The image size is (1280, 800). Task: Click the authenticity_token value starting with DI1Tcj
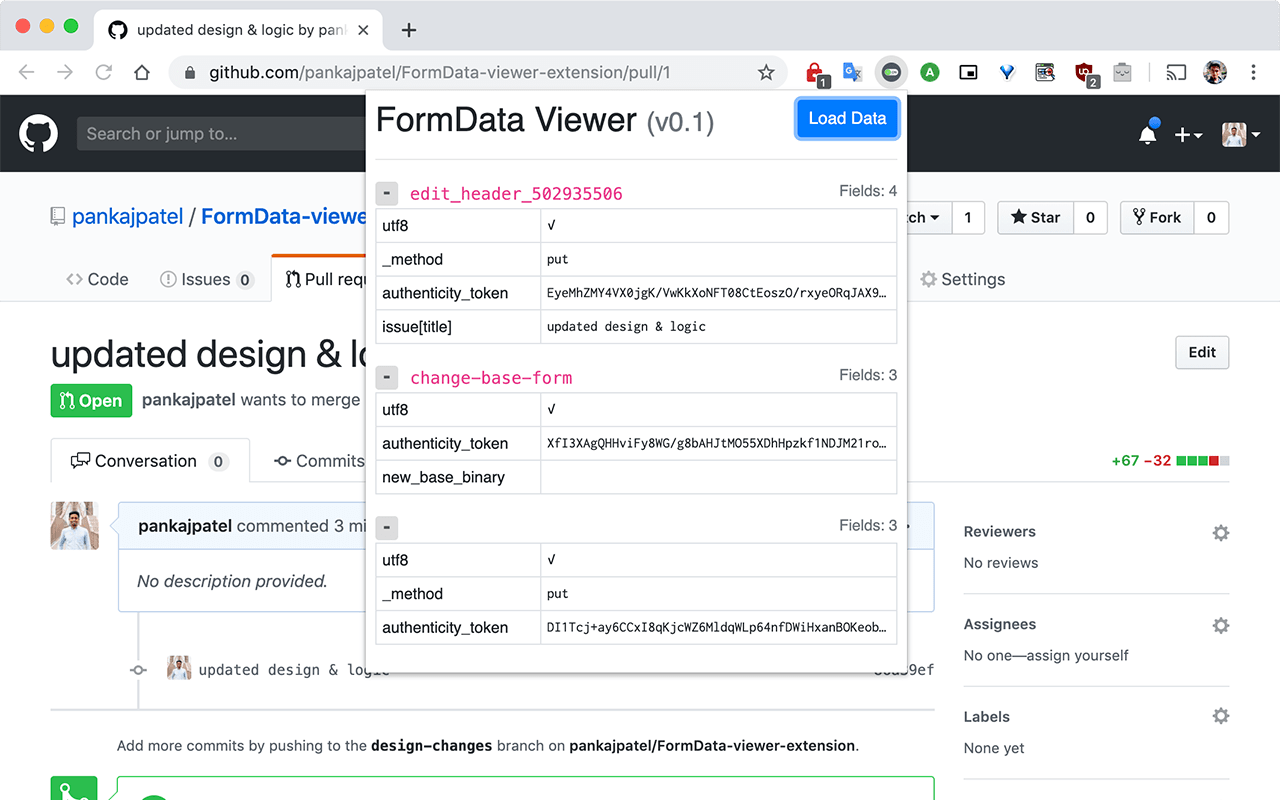point(716,627)
